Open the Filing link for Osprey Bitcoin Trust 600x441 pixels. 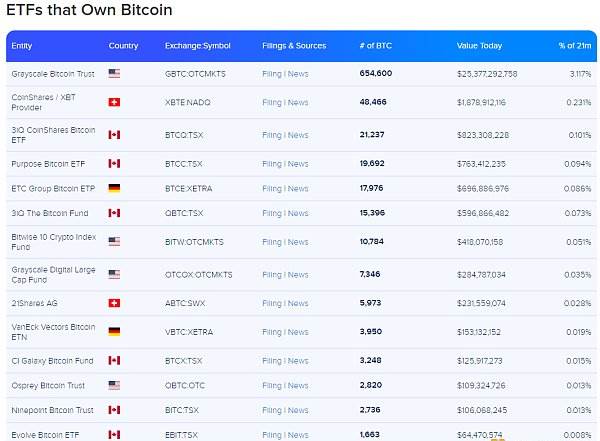point(272,385)
